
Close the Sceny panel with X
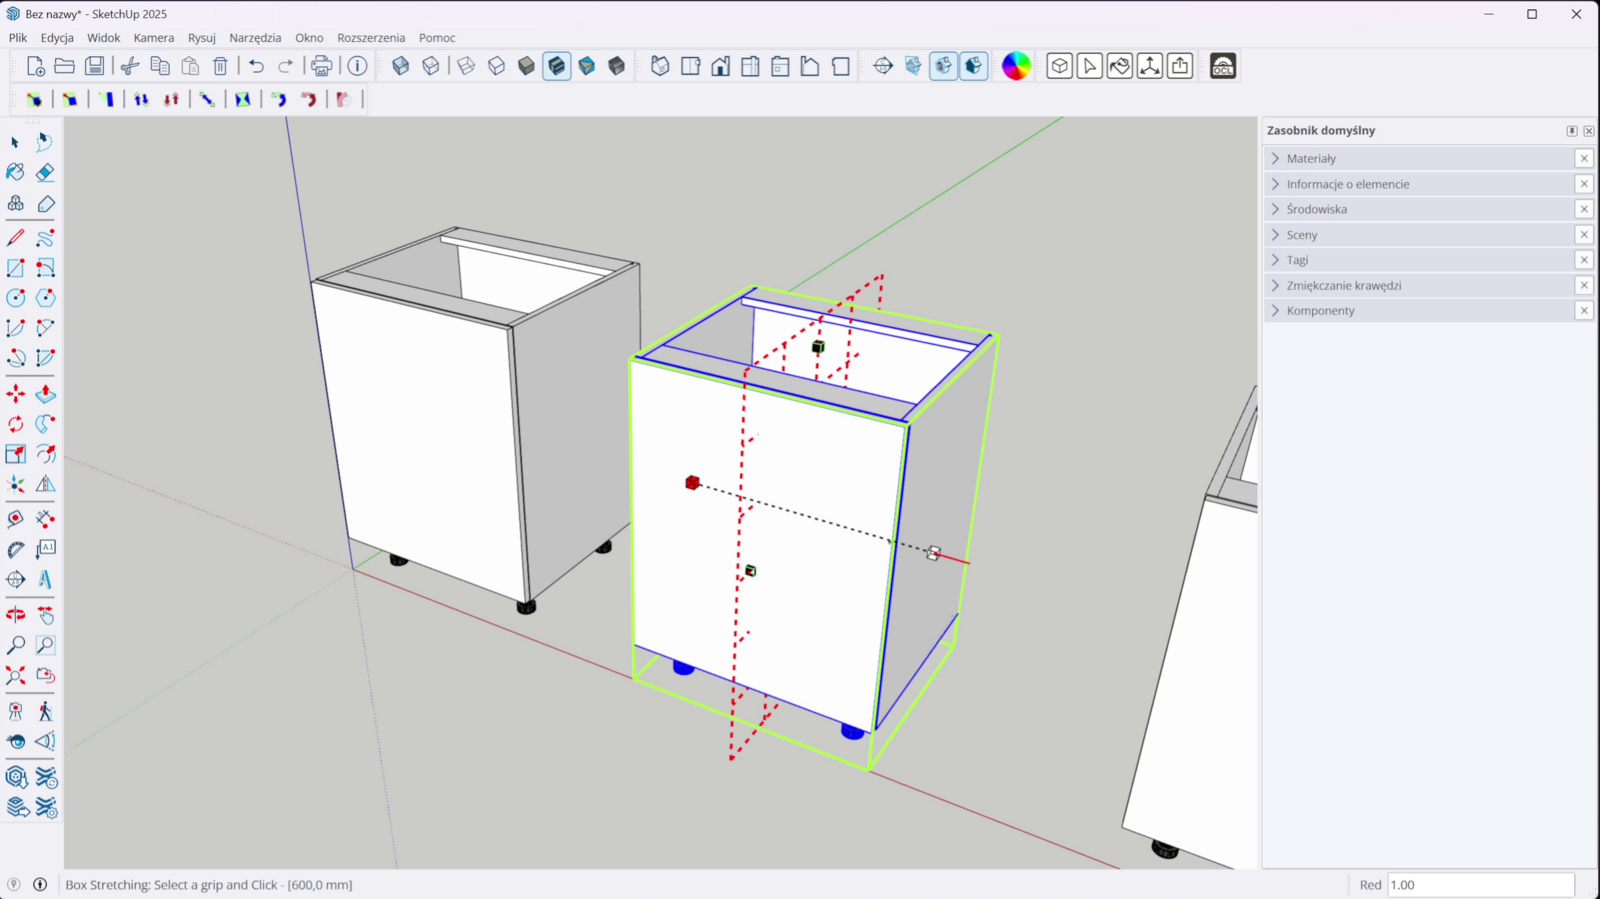click(x=1584, y=235)
